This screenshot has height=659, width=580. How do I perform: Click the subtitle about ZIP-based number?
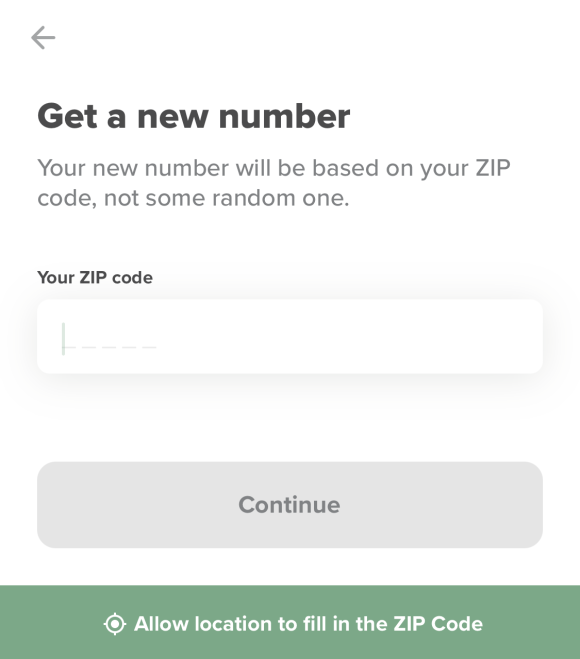(x=274, y=183)
